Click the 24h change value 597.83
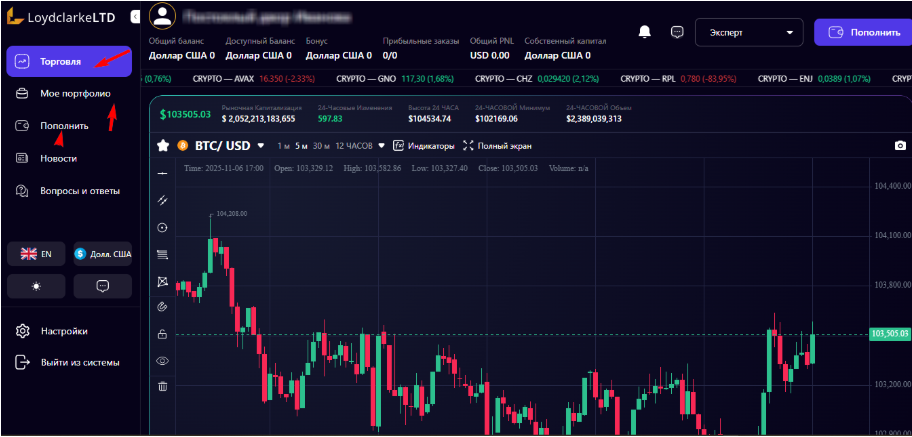 point(330,119)
